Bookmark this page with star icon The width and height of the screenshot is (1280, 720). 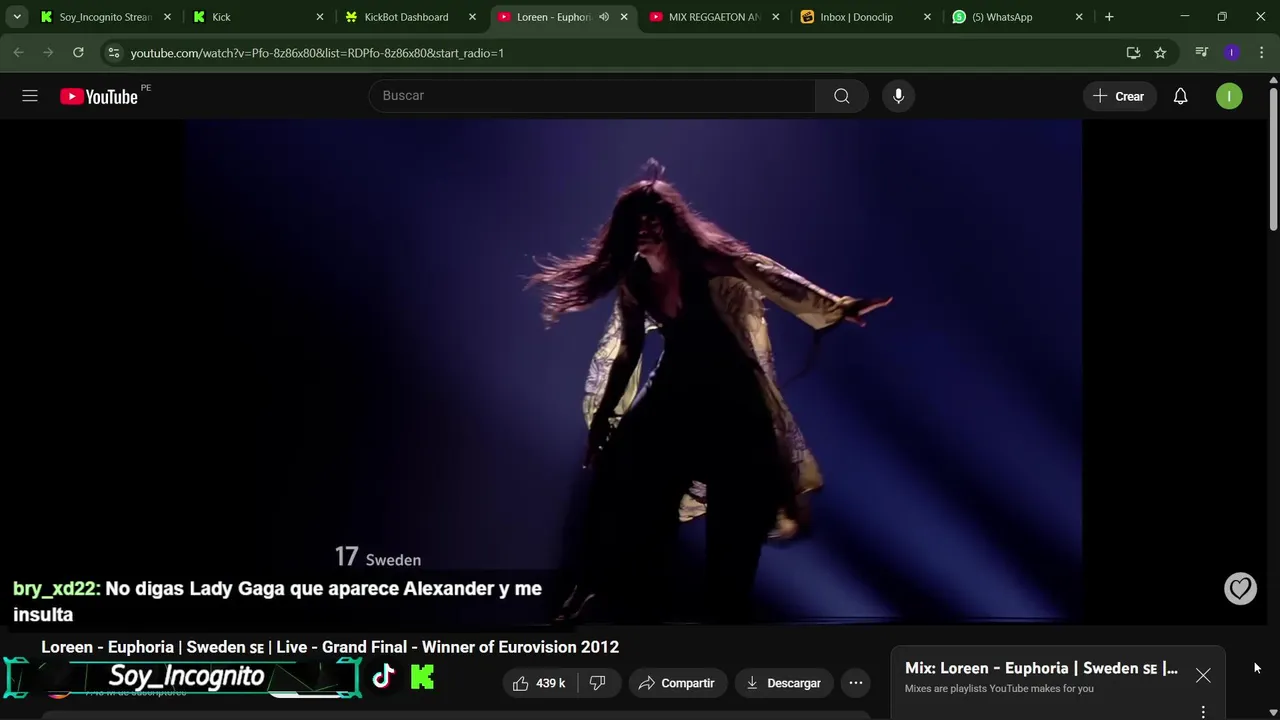point(1160,53)
